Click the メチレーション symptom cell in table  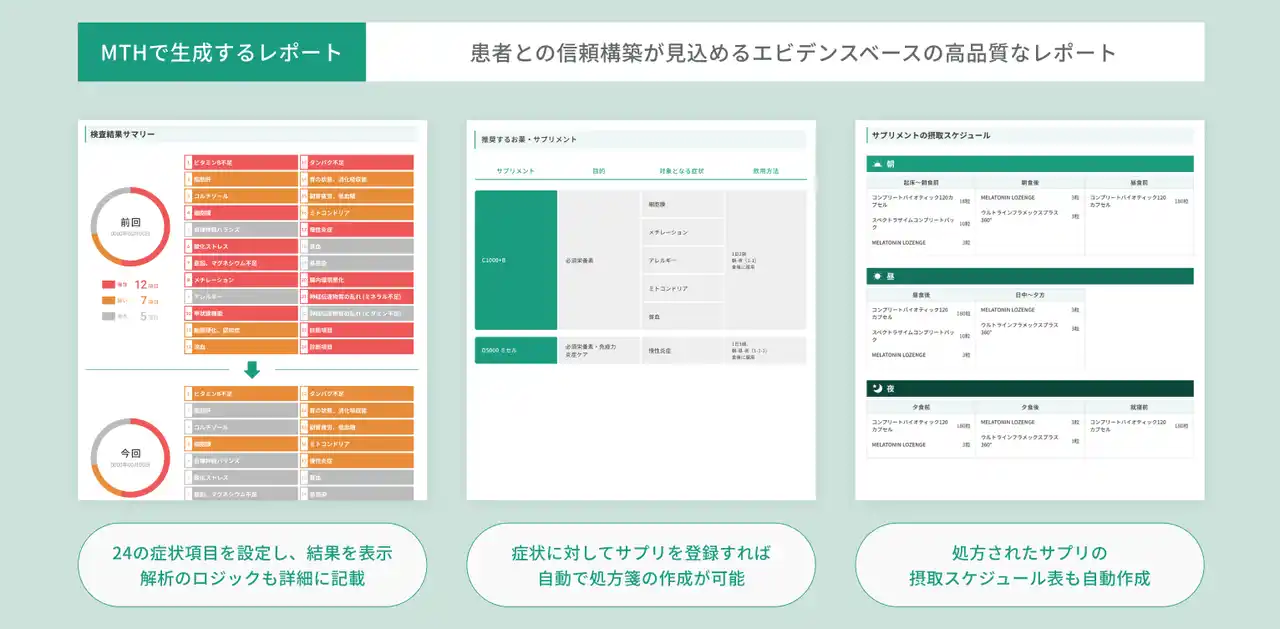(x=681, y=232)
